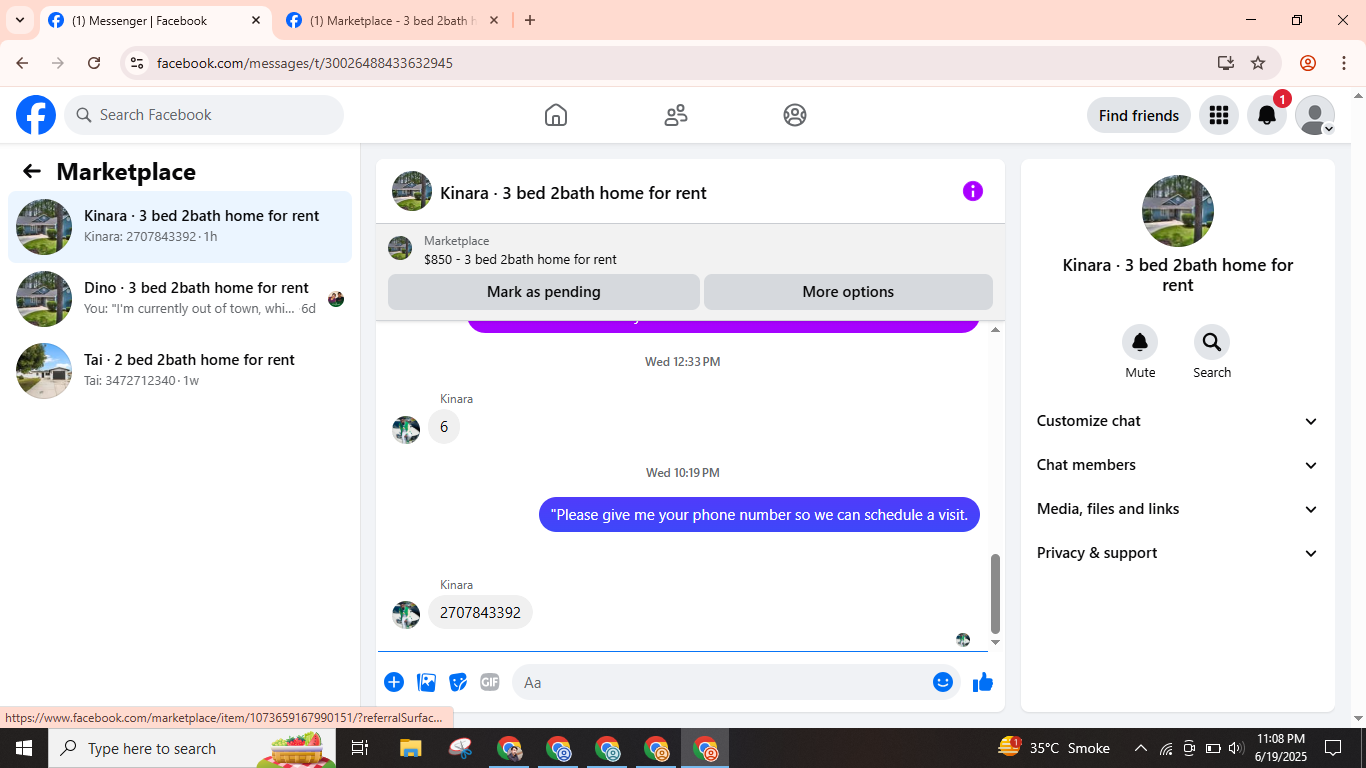Open conversation information purple icon
The width and height of the screenshot is (1366, 768).
click(973, 191)
